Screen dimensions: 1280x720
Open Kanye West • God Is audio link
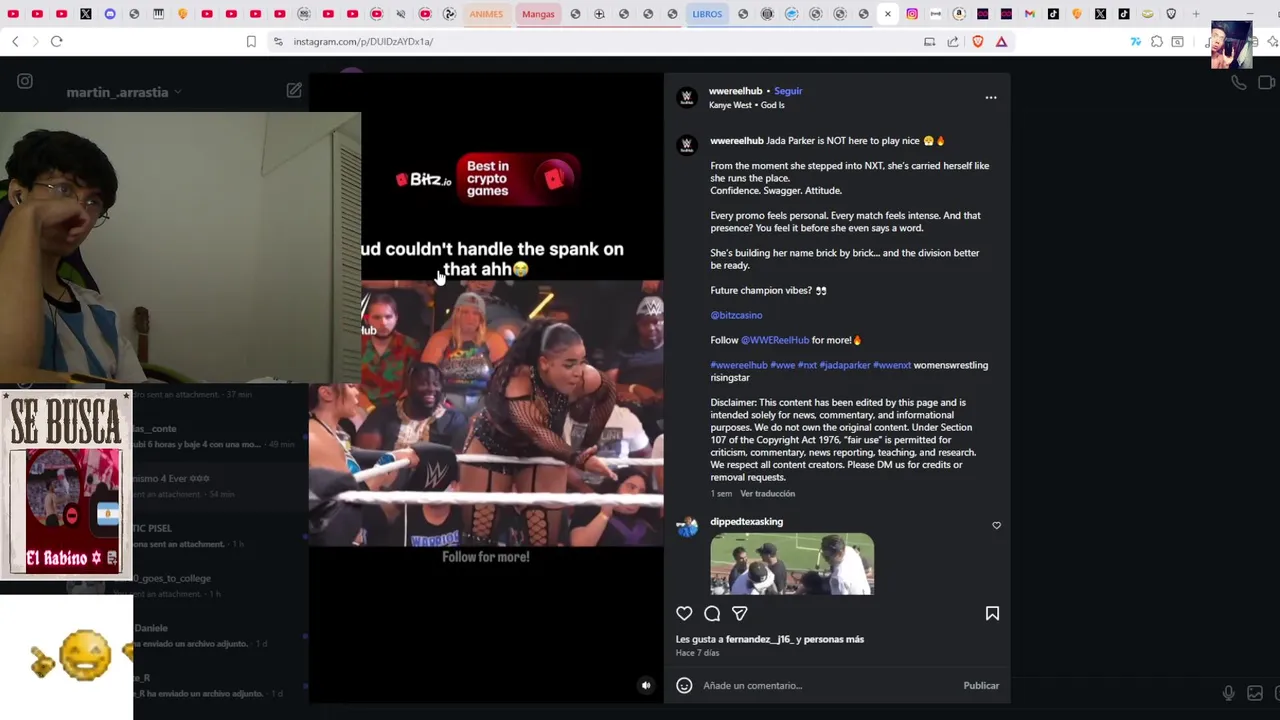click(747, 105)
